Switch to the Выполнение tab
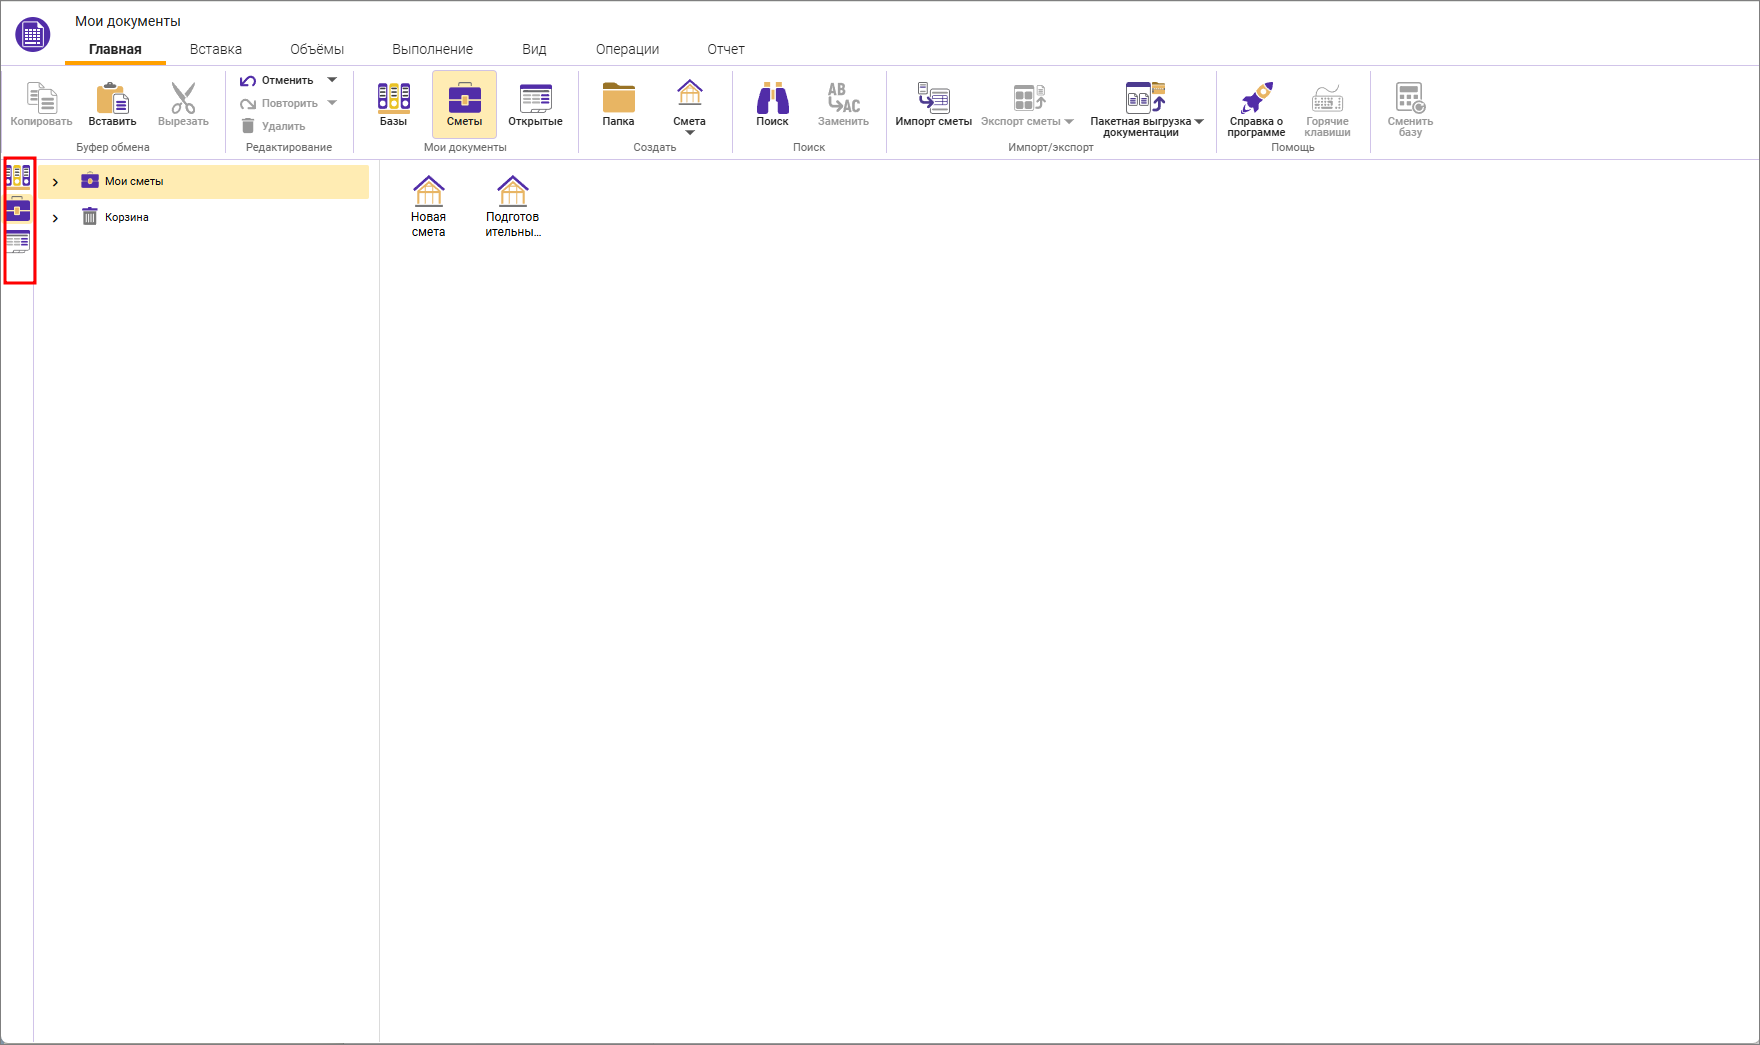The width and height of the screenshot is (1760, 1045). [x=432, y=49]
